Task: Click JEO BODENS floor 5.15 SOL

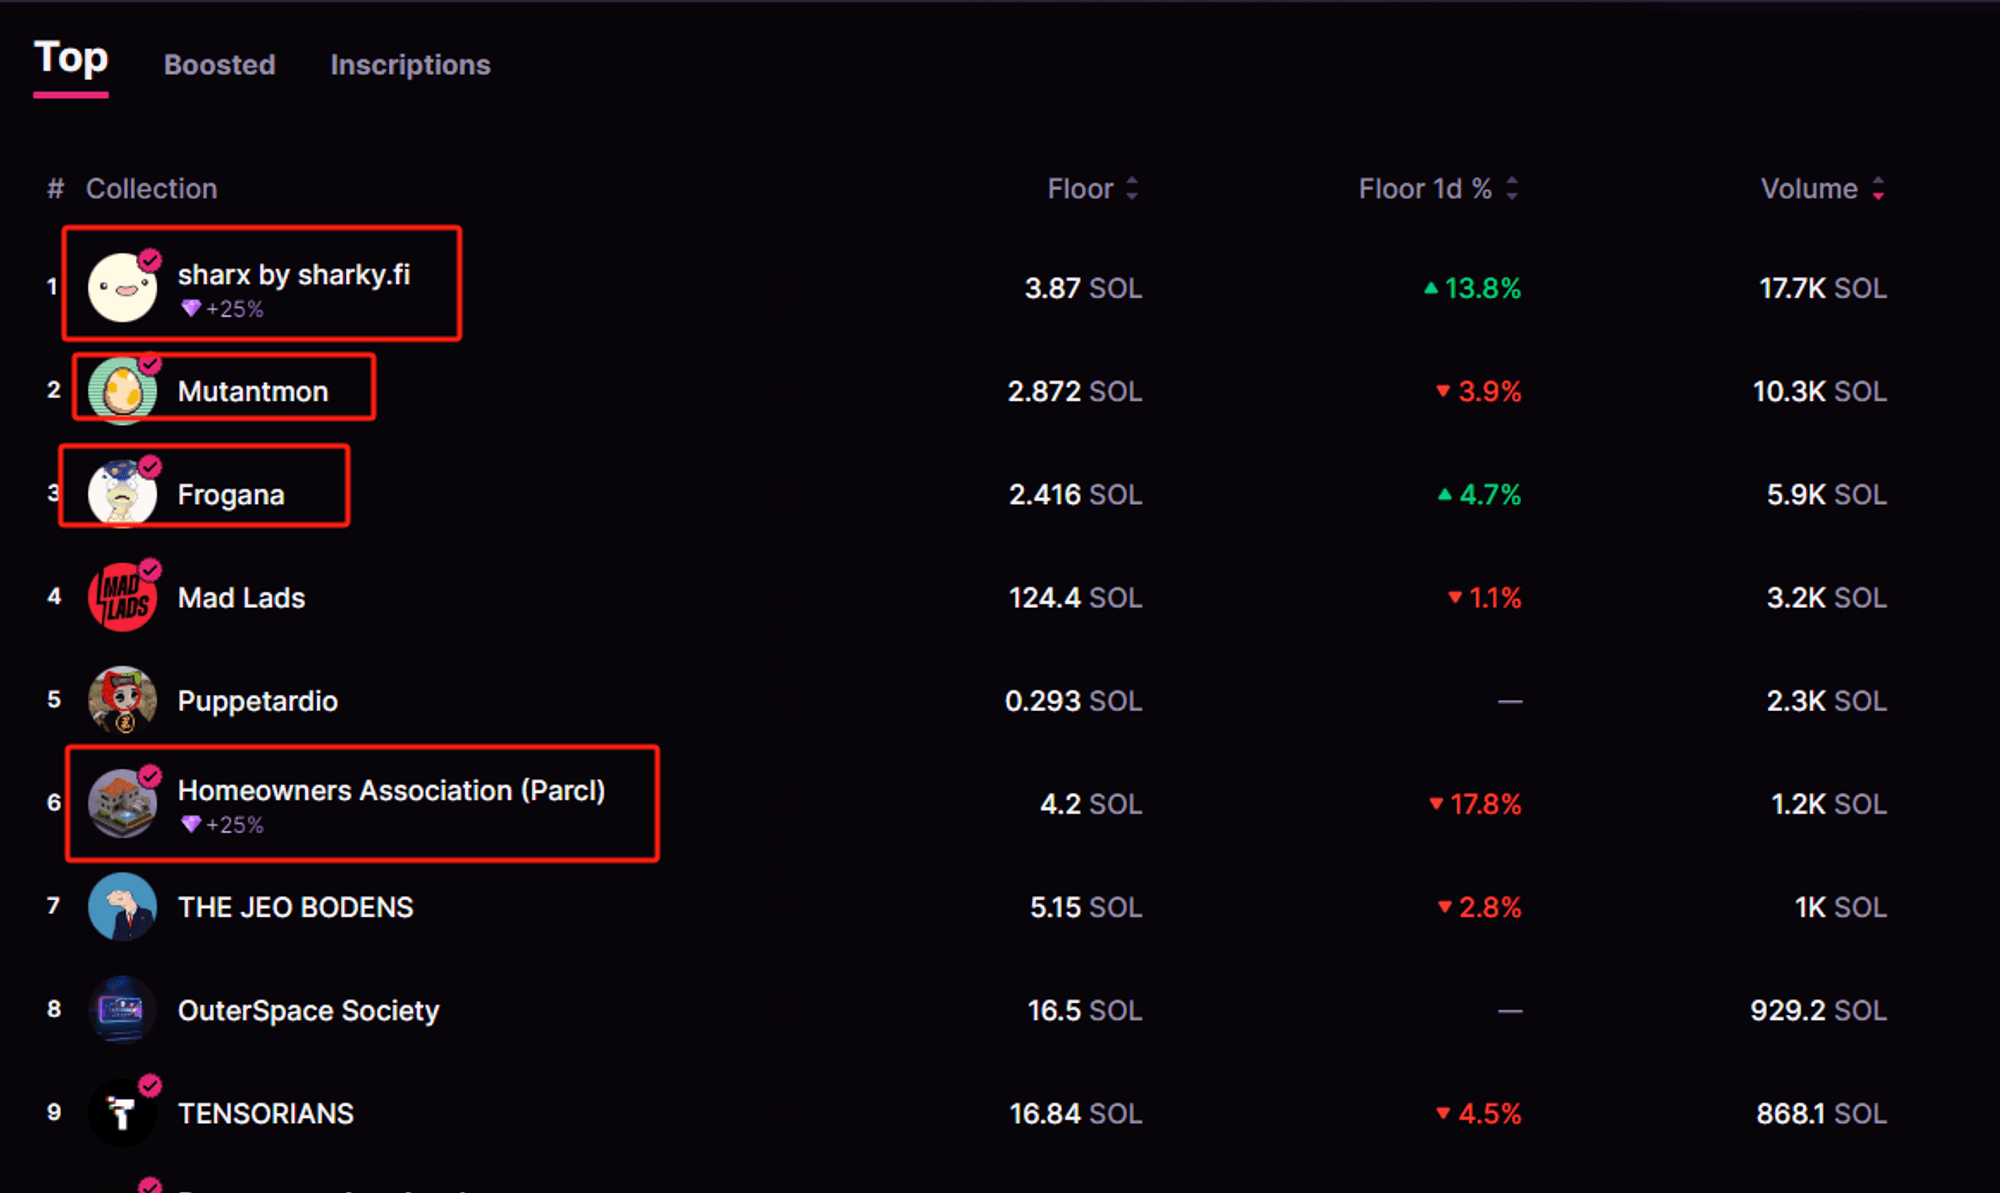Action: pyautogui.click(x=1086, y=907)
